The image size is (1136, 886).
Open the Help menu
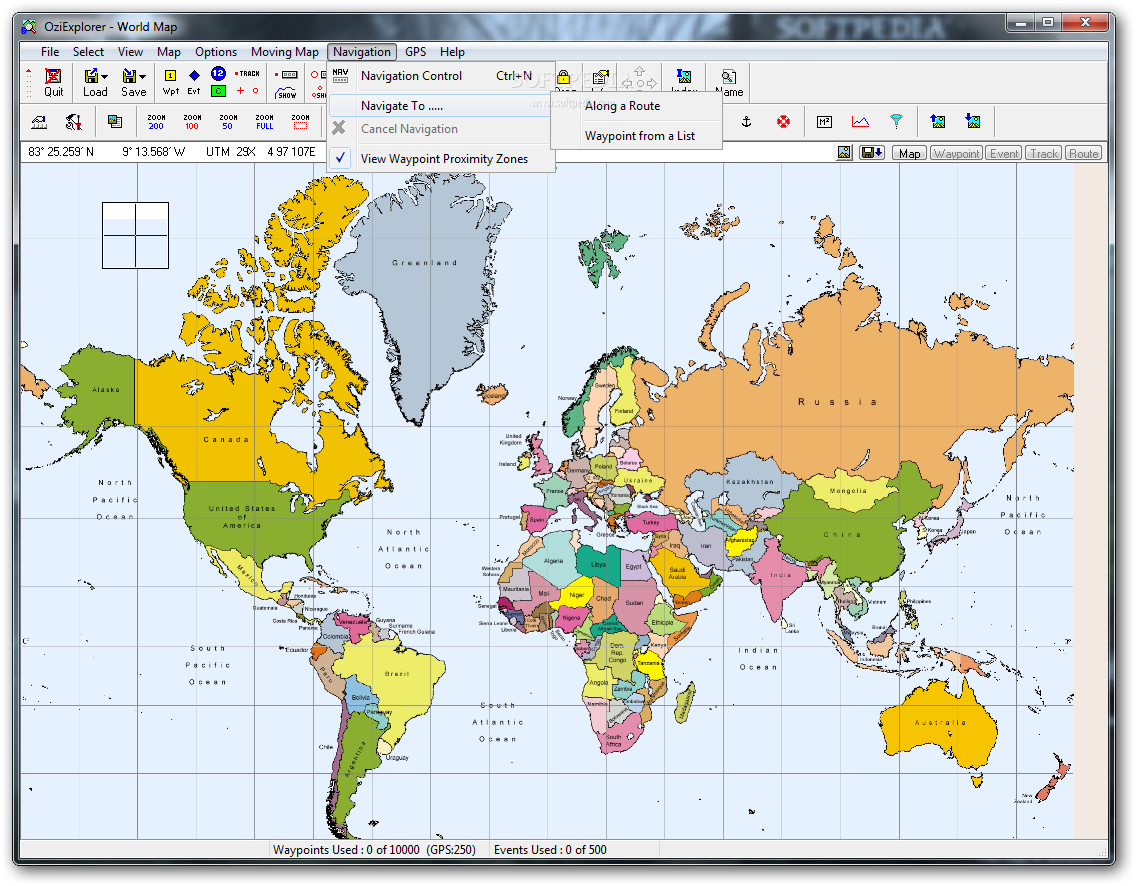[x=452, y=51]
